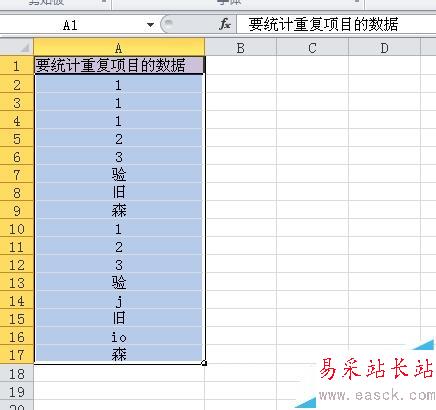Click cell A14 containing j
The image size is (436, 410).
pos(119,300)
